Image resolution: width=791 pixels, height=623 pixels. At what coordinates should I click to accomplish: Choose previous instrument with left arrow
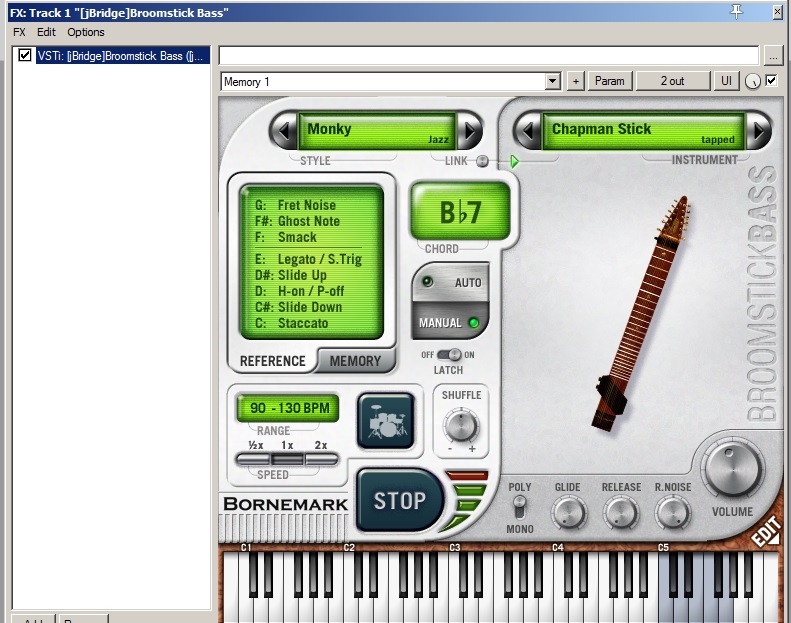click(528, 131)
